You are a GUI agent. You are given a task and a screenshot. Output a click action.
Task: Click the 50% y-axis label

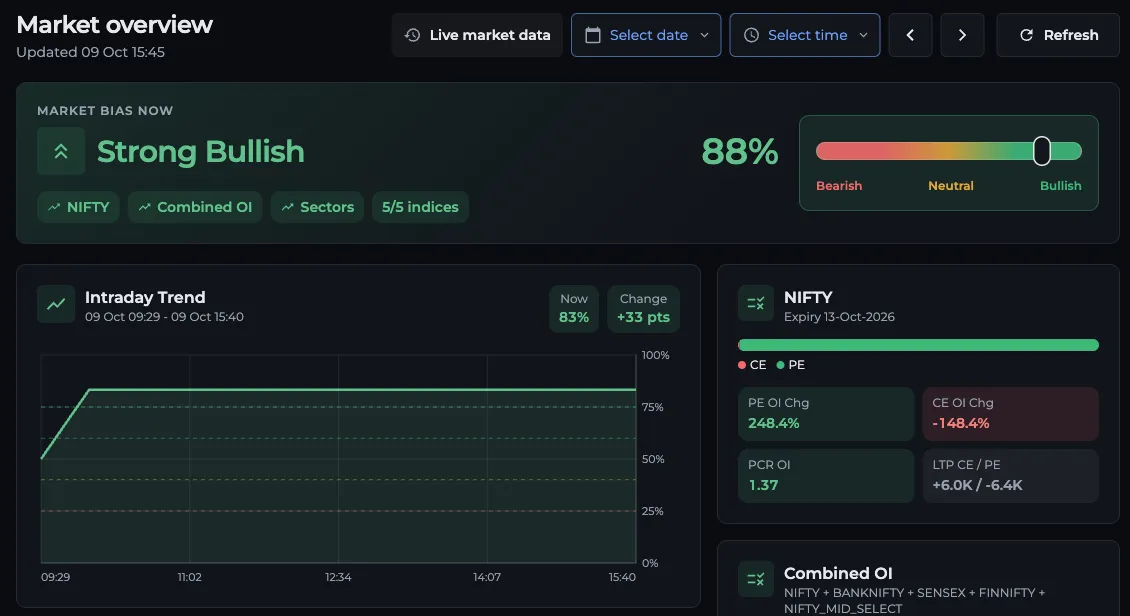653,459
